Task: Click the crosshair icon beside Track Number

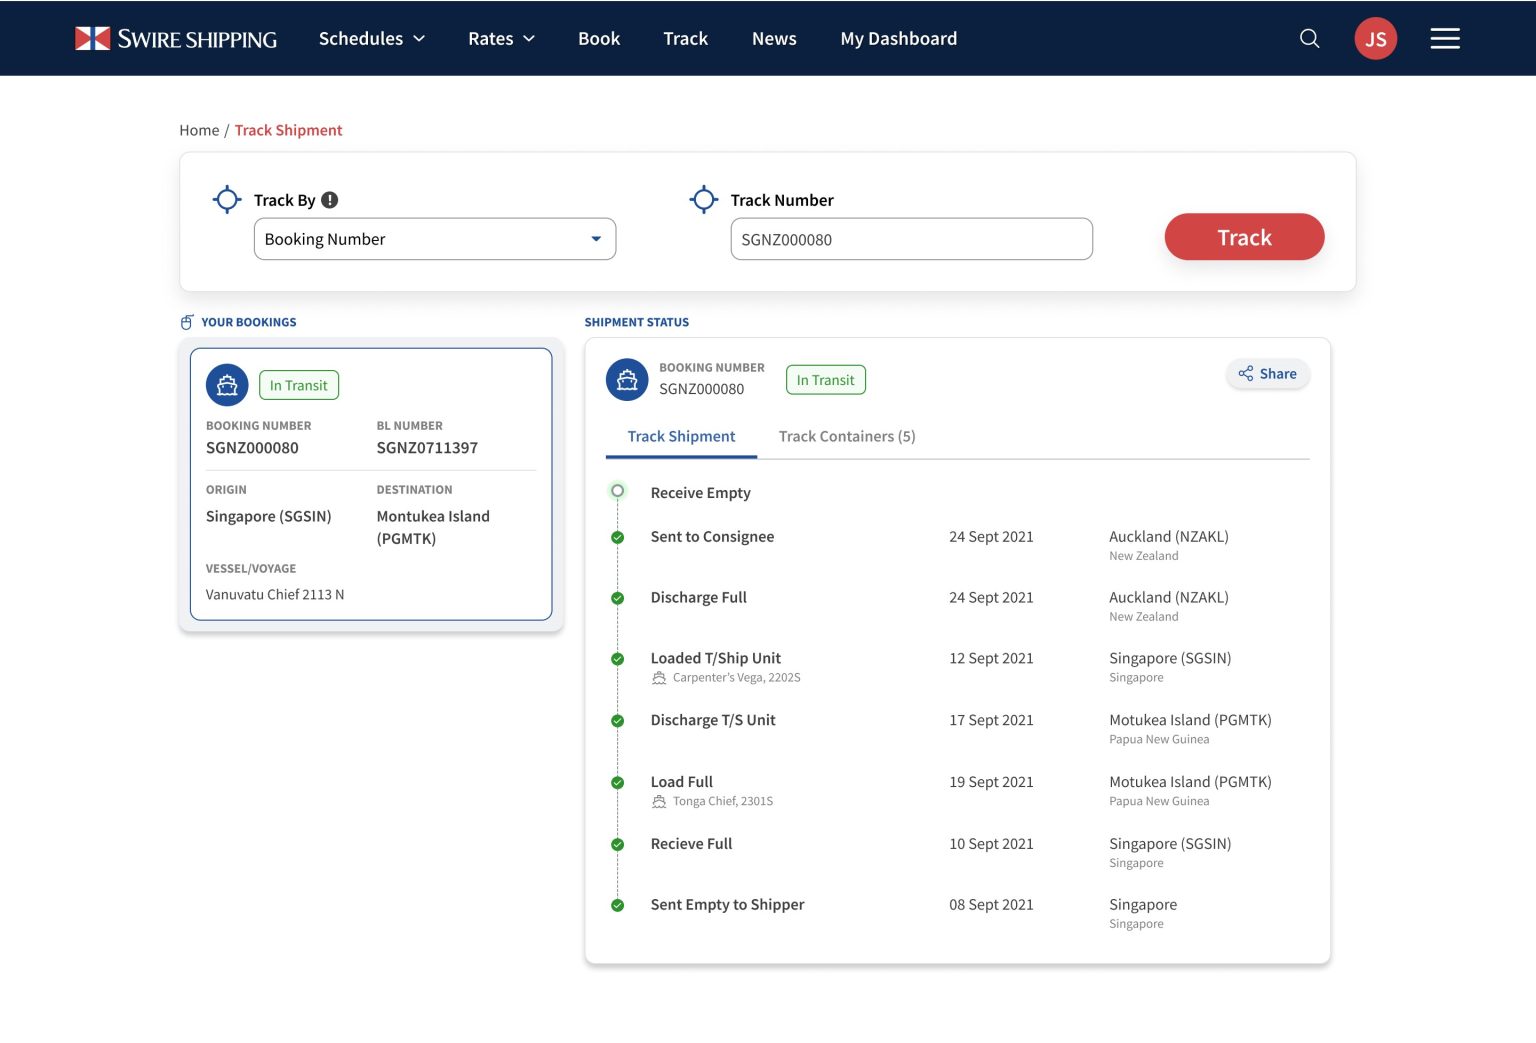Action: click(704, 200)
